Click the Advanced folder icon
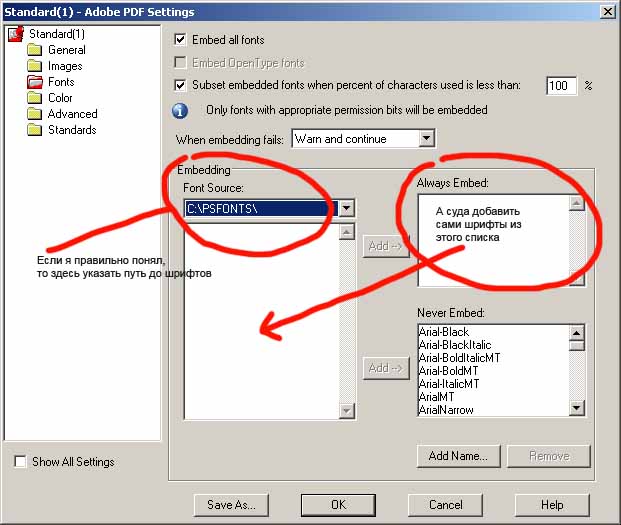The height and width of the screenshot is (525, 621). [35, 114]
